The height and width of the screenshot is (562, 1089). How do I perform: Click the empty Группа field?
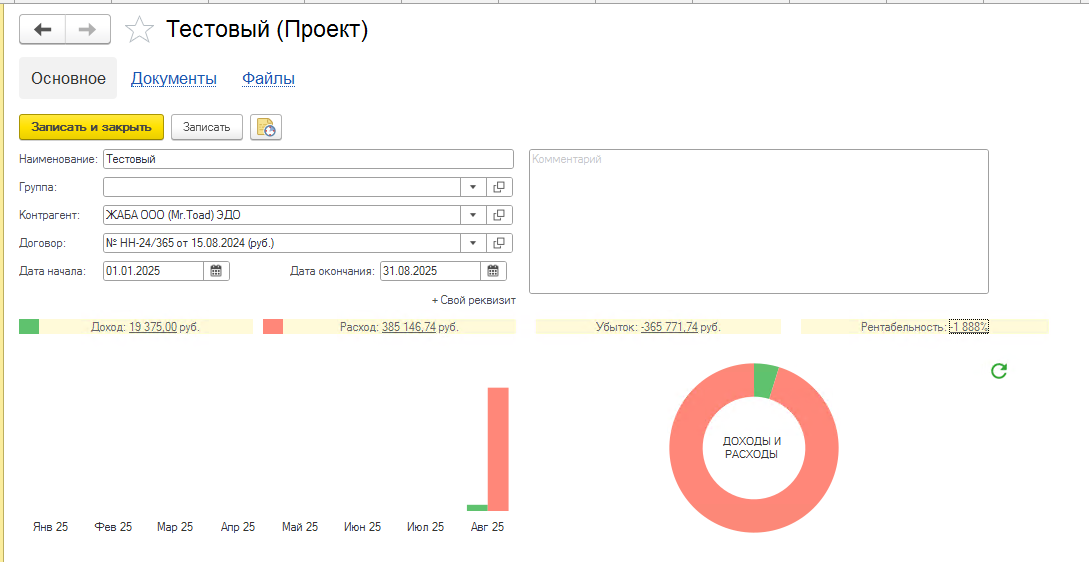pyautogui.click(x=282, y=188)
